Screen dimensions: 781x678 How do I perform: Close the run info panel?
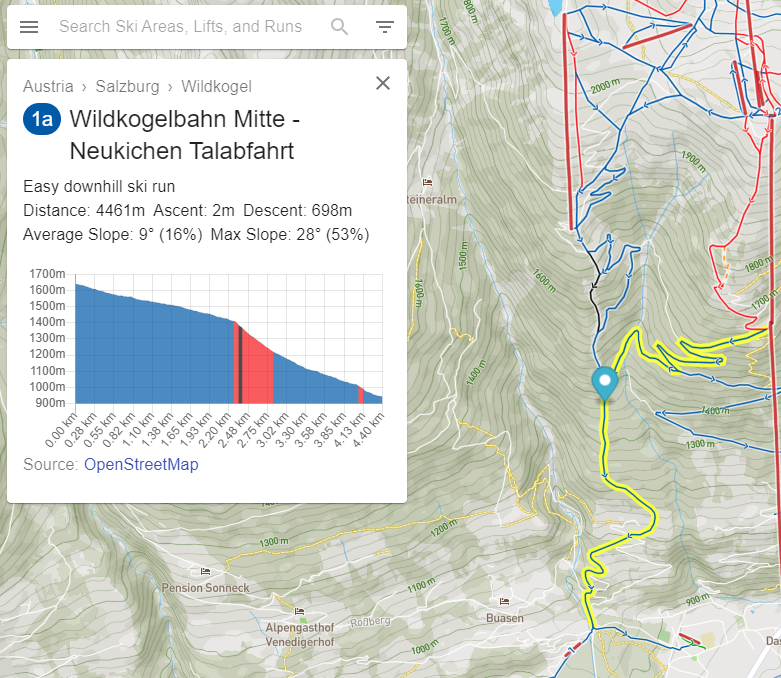click(383, 83)
